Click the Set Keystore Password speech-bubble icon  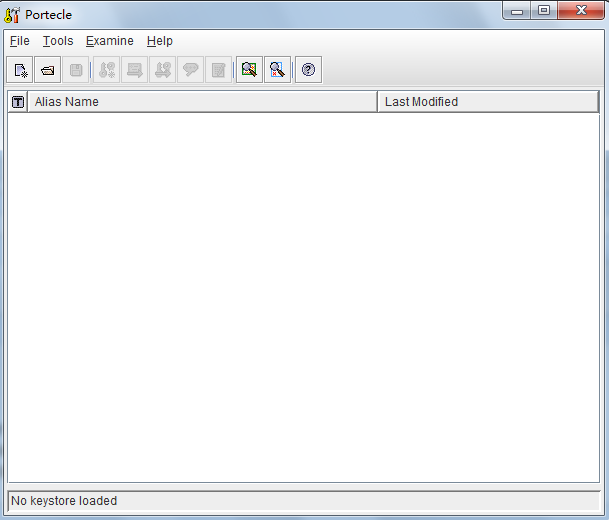point(190,70)
